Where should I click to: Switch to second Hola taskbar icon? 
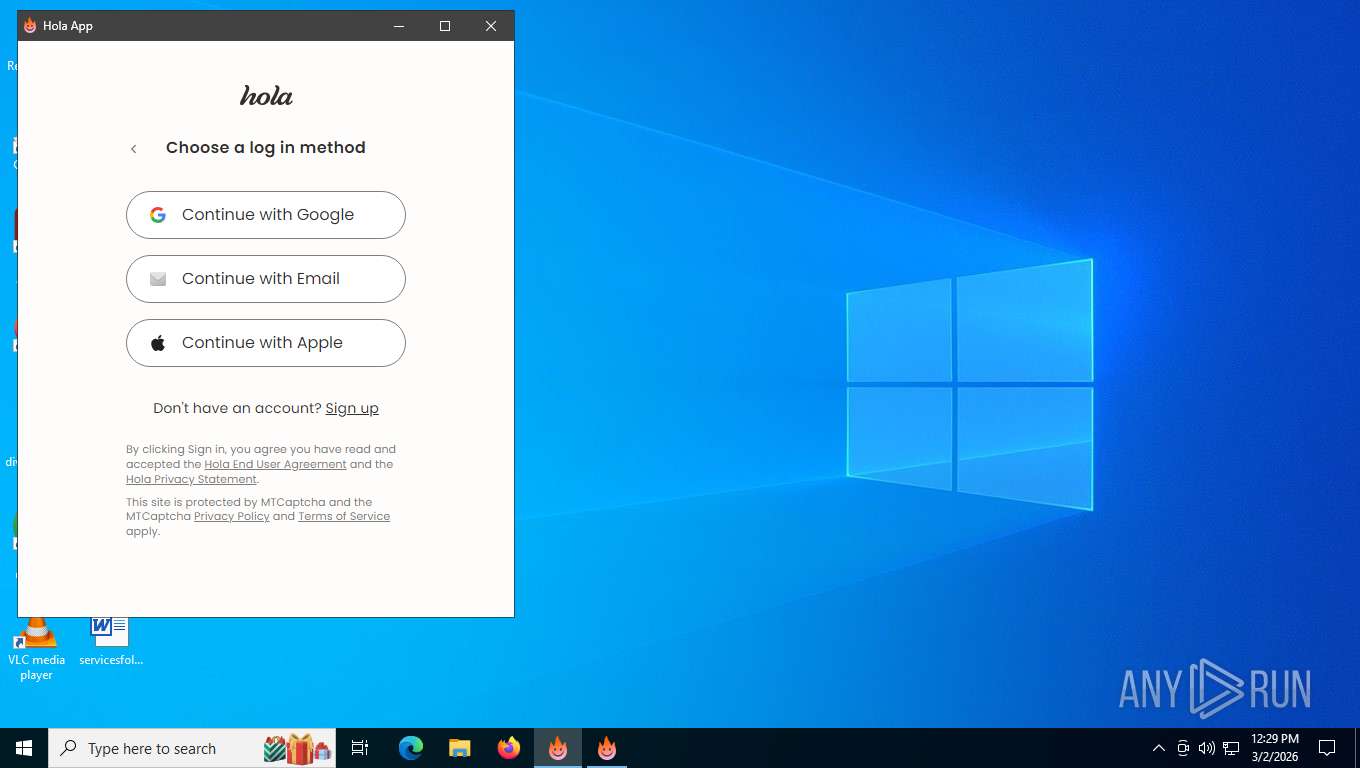(607, 748)
